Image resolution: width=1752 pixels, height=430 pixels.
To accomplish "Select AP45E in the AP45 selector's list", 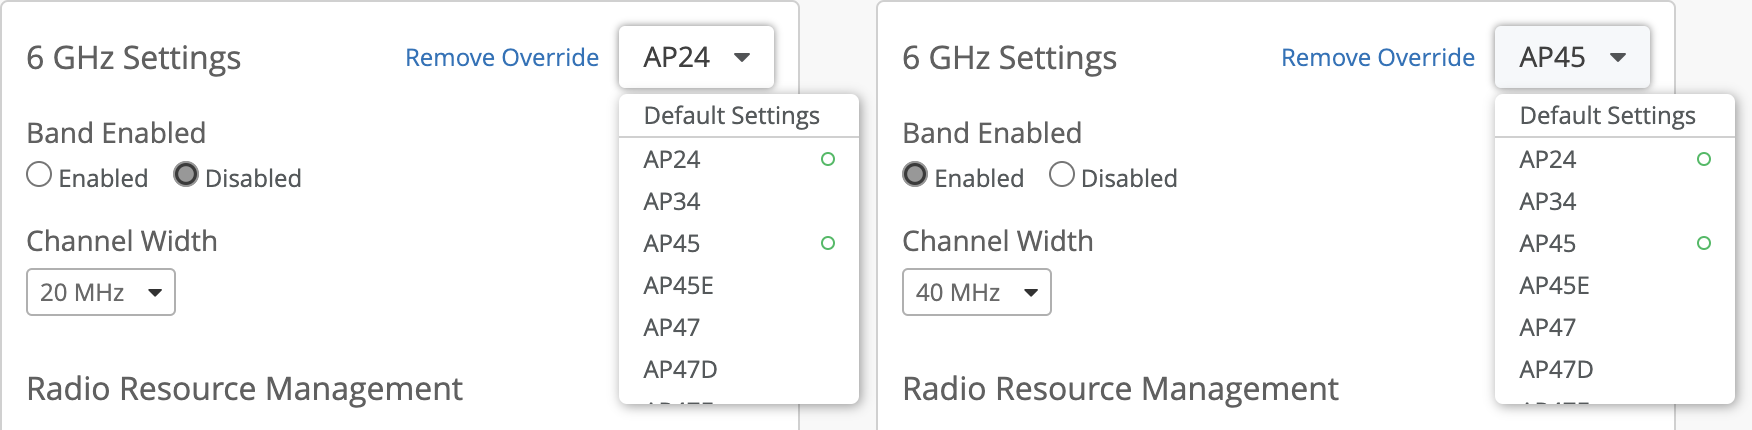I will pyautogui.click(x=1554, y=285).
